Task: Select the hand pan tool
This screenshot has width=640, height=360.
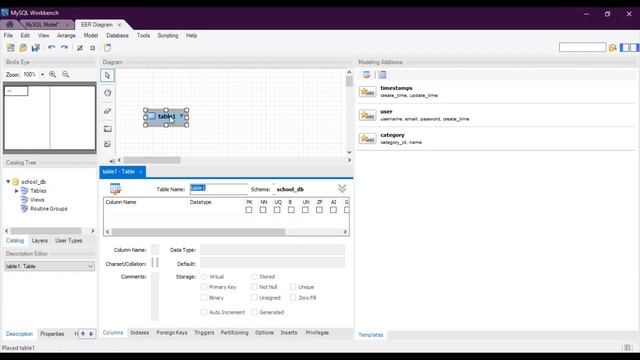Action: (x=107, y=93)
